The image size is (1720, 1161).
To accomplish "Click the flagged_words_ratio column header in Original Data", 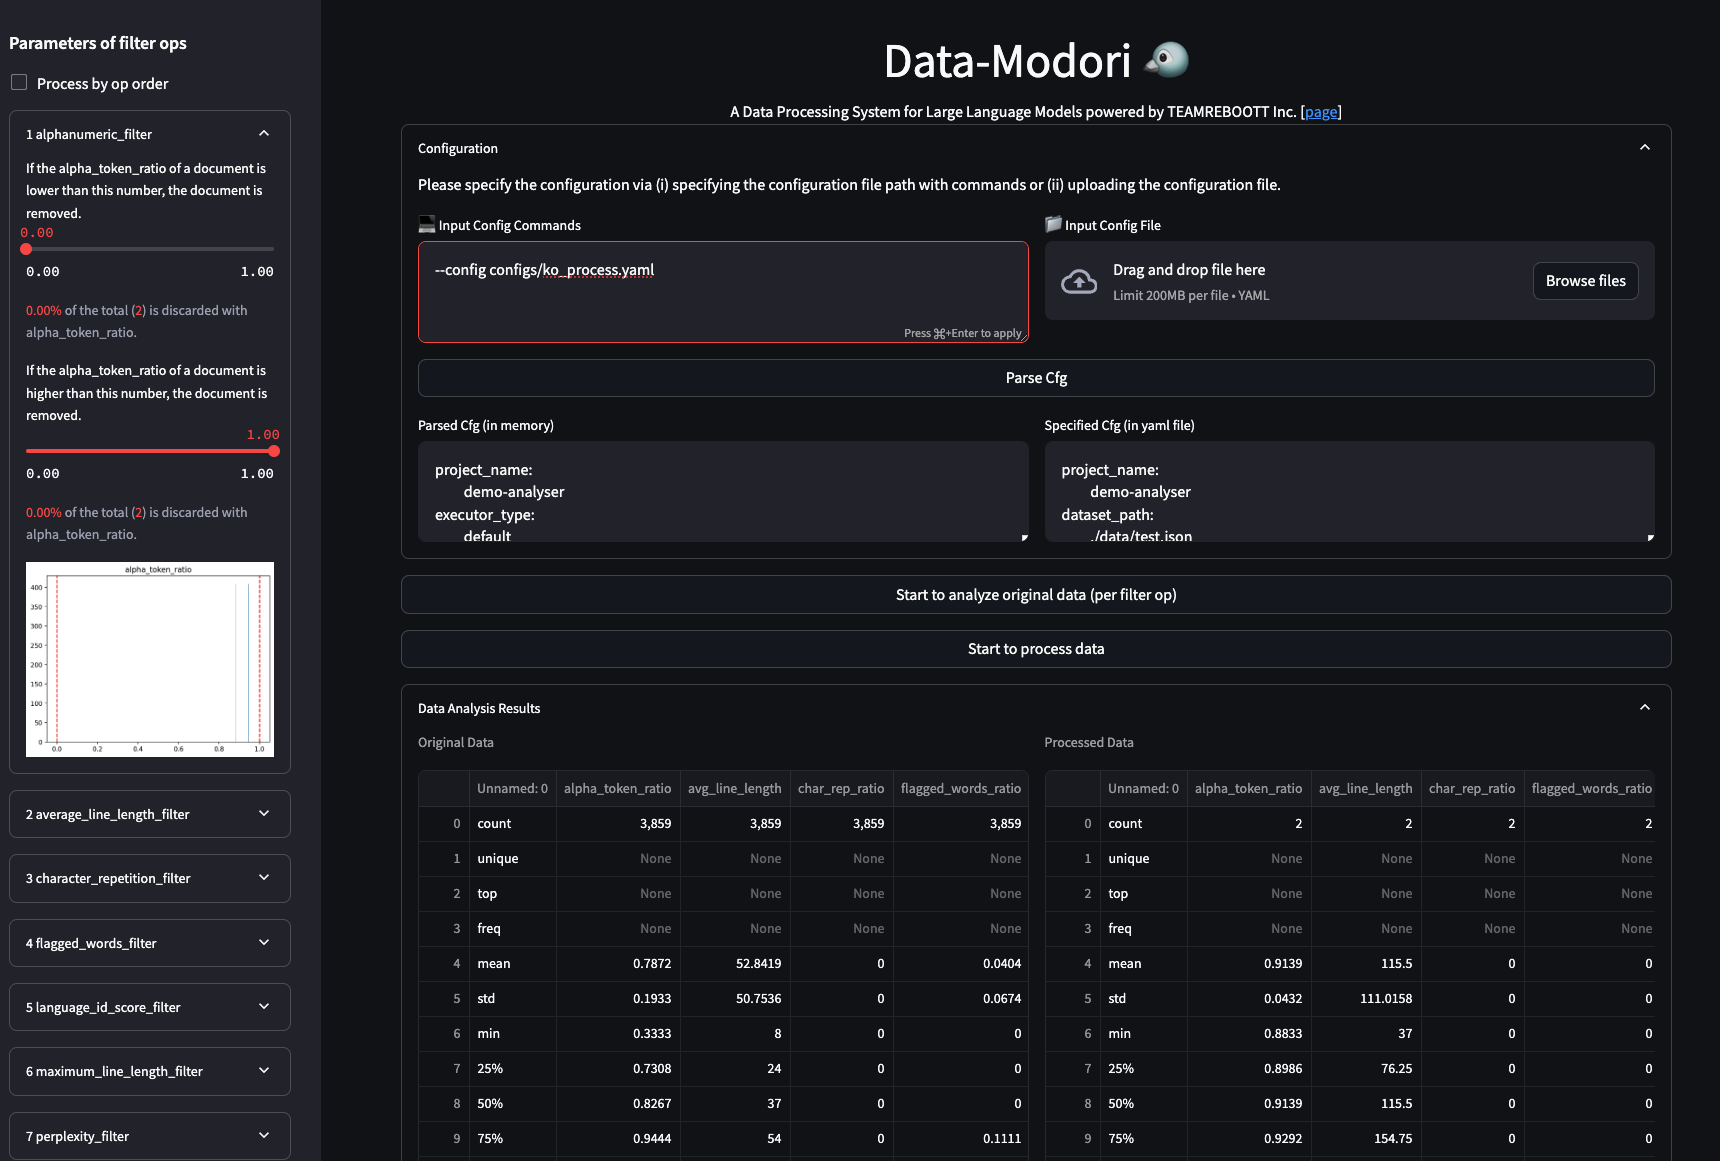I will click(961, 789).
